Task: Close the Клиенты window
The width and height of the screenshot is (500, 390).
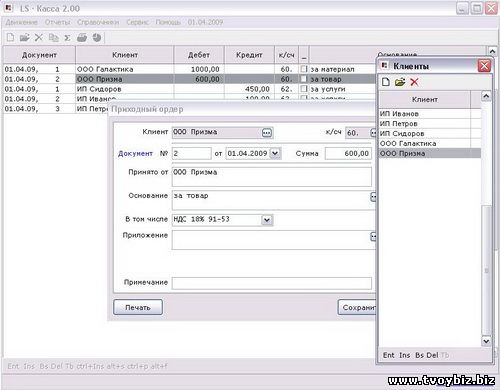Action: [484, 66]
